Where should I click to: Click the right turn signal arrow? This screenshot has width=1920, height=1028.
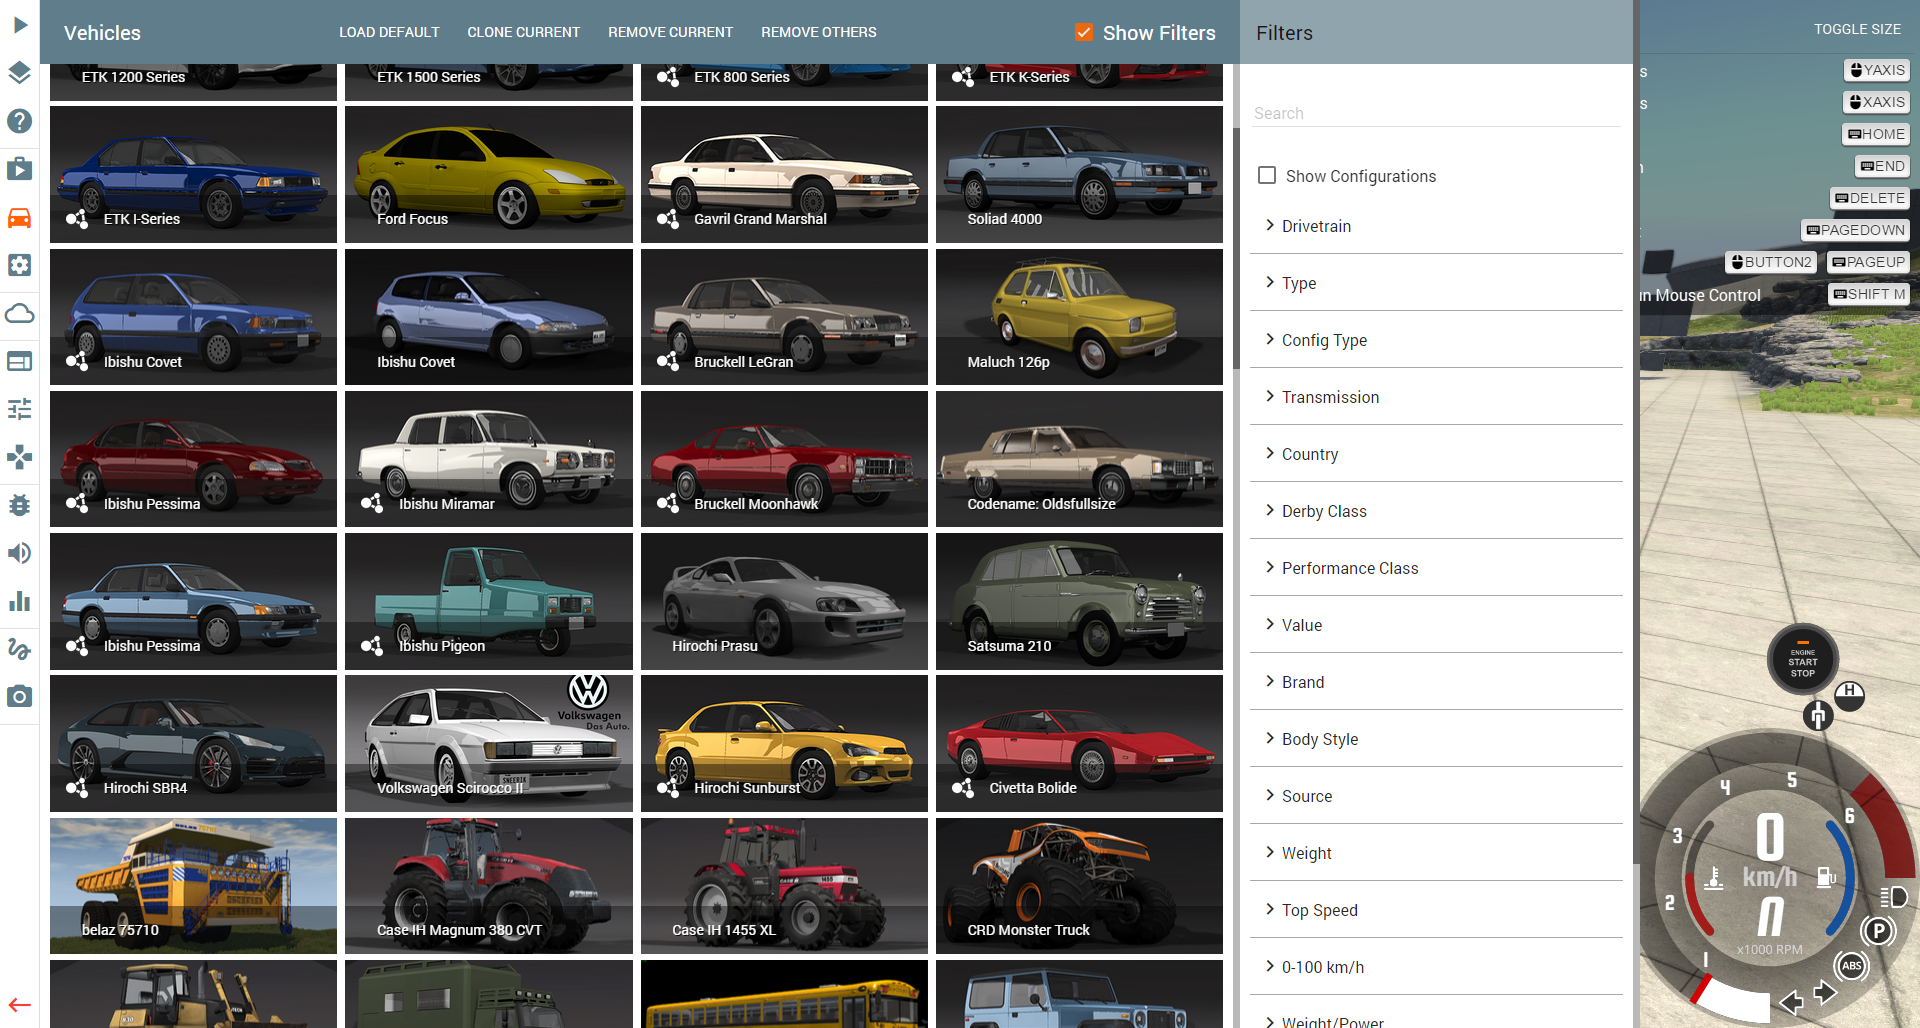click(1825, 992)
